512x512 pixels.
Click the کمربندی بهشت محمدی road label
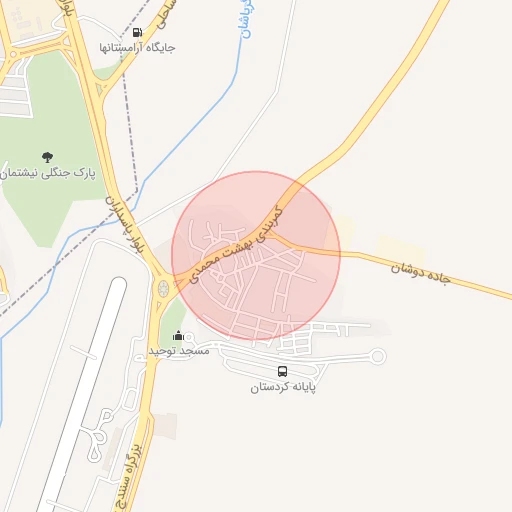click(x=236, y=245)
